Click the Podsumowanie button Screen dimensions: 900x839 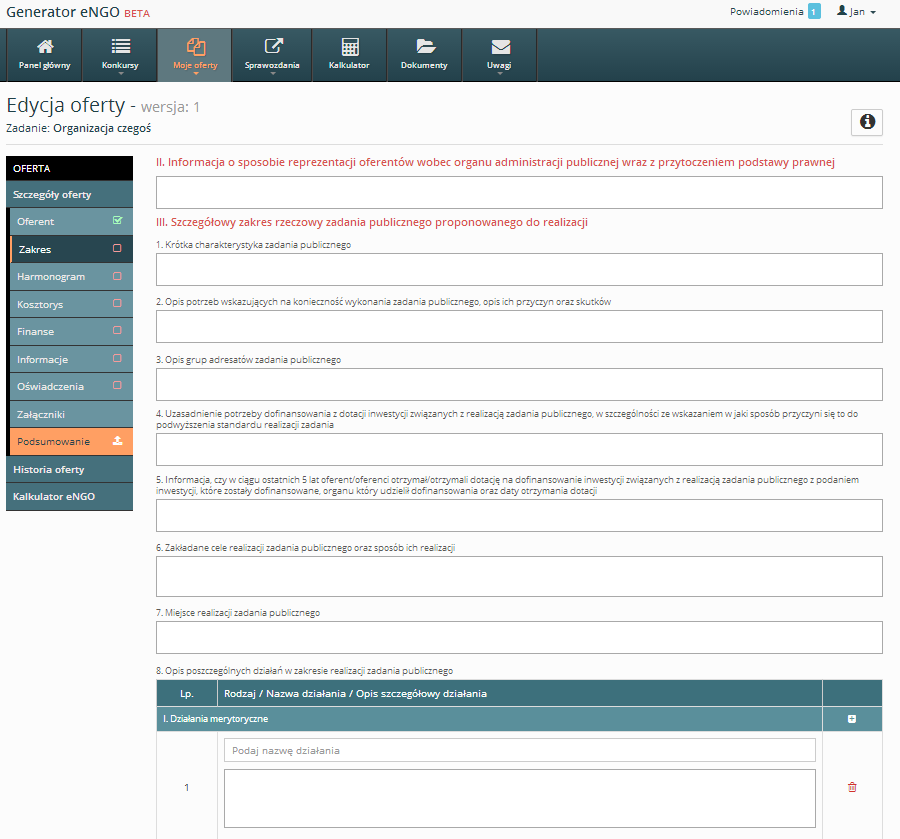pyautogui.click(x=71, y=441)
